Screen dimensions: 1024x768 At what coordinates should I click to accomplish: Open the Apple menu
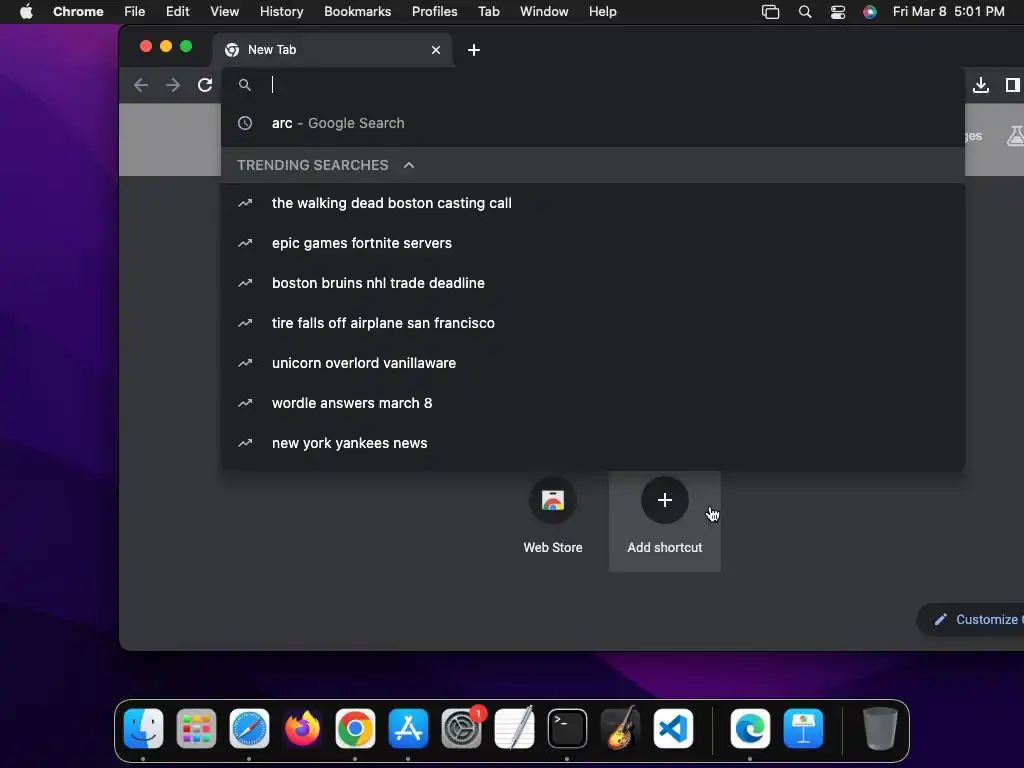pyautogui.click(x=26, y=12)
